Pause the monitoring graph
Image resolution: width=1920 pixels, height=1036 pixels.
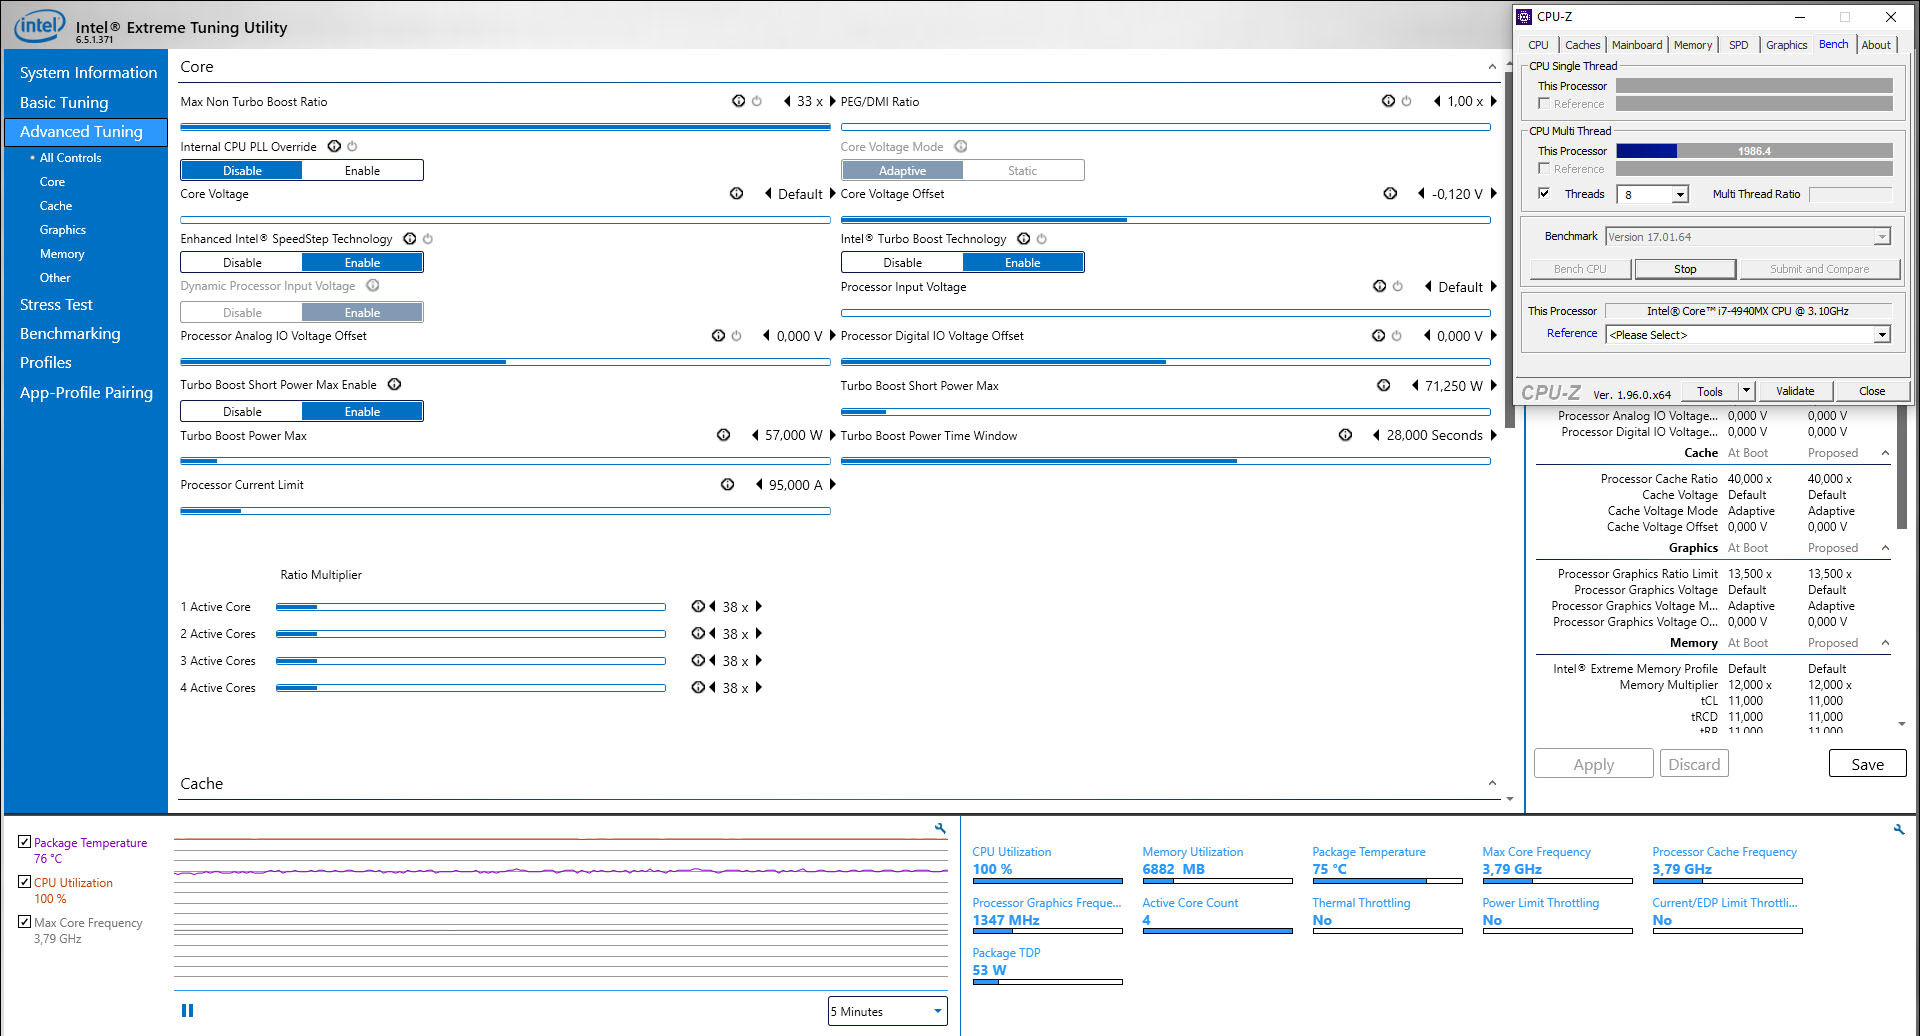coord(187,1011)
